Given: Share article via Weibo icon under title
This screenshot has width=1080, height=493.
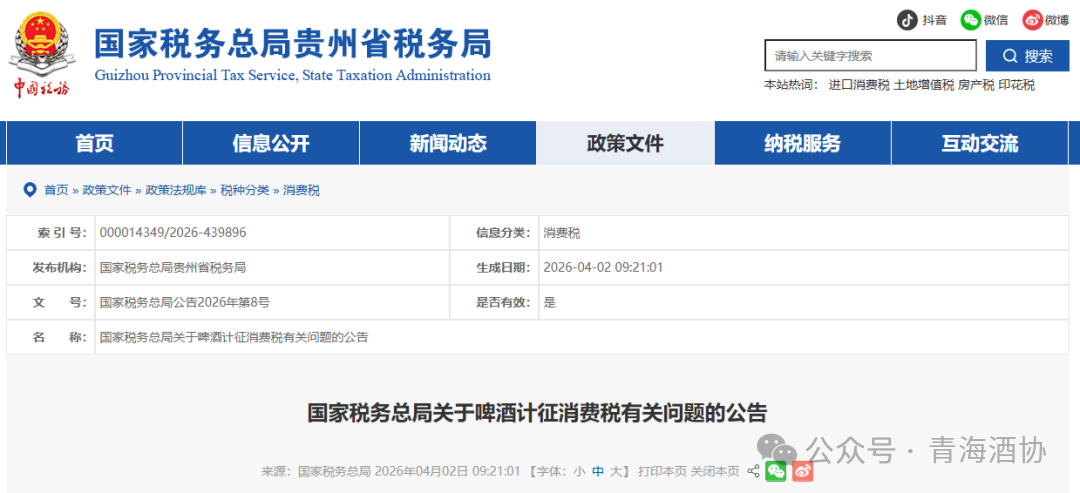Looking at the screenshot, I should point(802,471).
